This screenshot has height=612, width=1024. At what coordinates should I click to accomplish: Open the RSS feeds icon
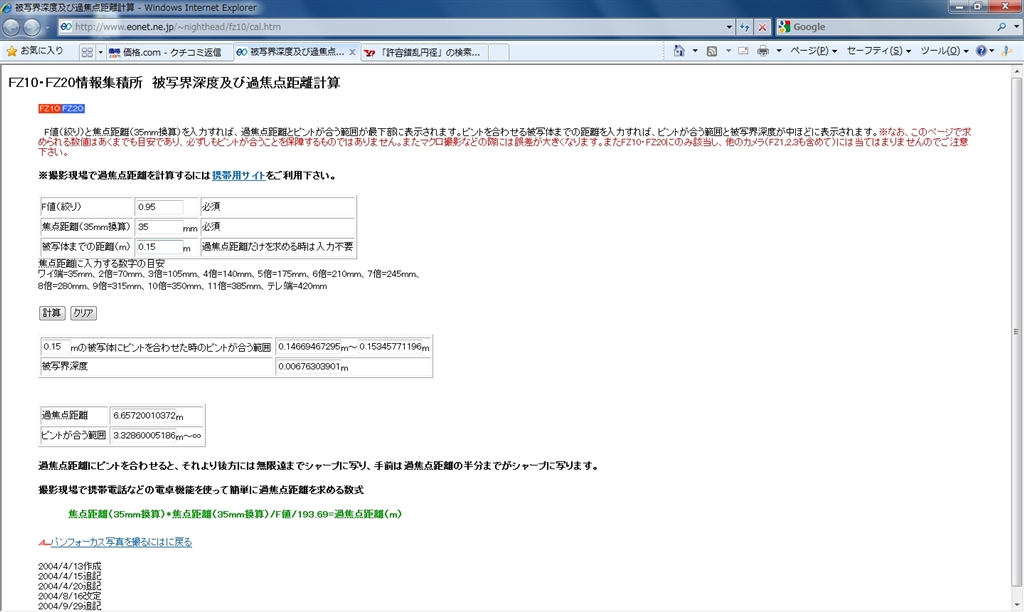712,50
